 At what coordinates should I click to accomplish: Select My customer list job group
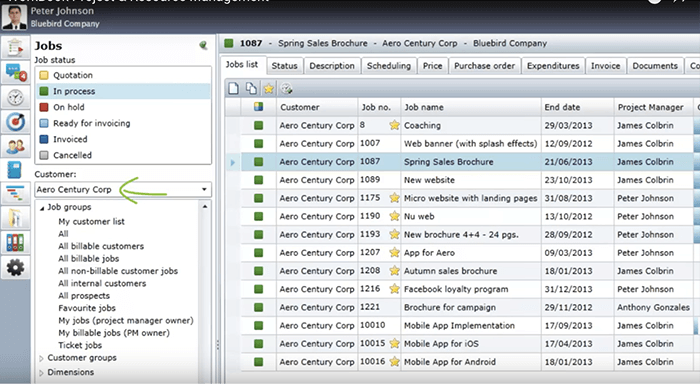pos(92,221)
